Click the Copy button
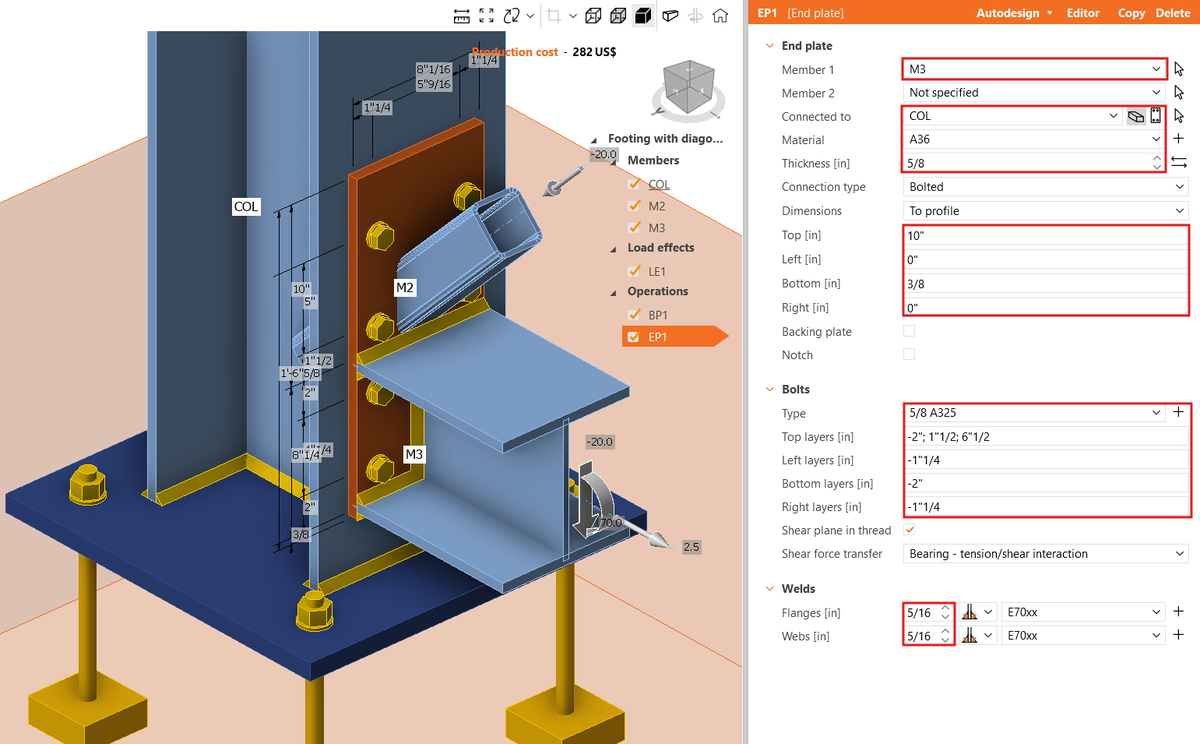The width and height of the screenshot is (1200, 744). pos(1131,13)
